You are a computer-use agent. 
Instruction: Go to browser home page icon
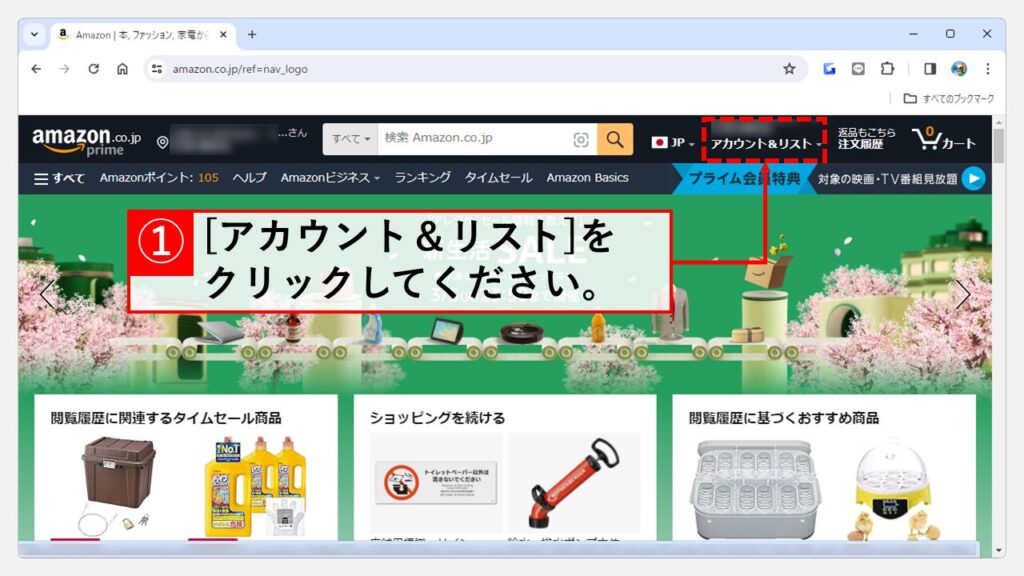tap(122, 69)
